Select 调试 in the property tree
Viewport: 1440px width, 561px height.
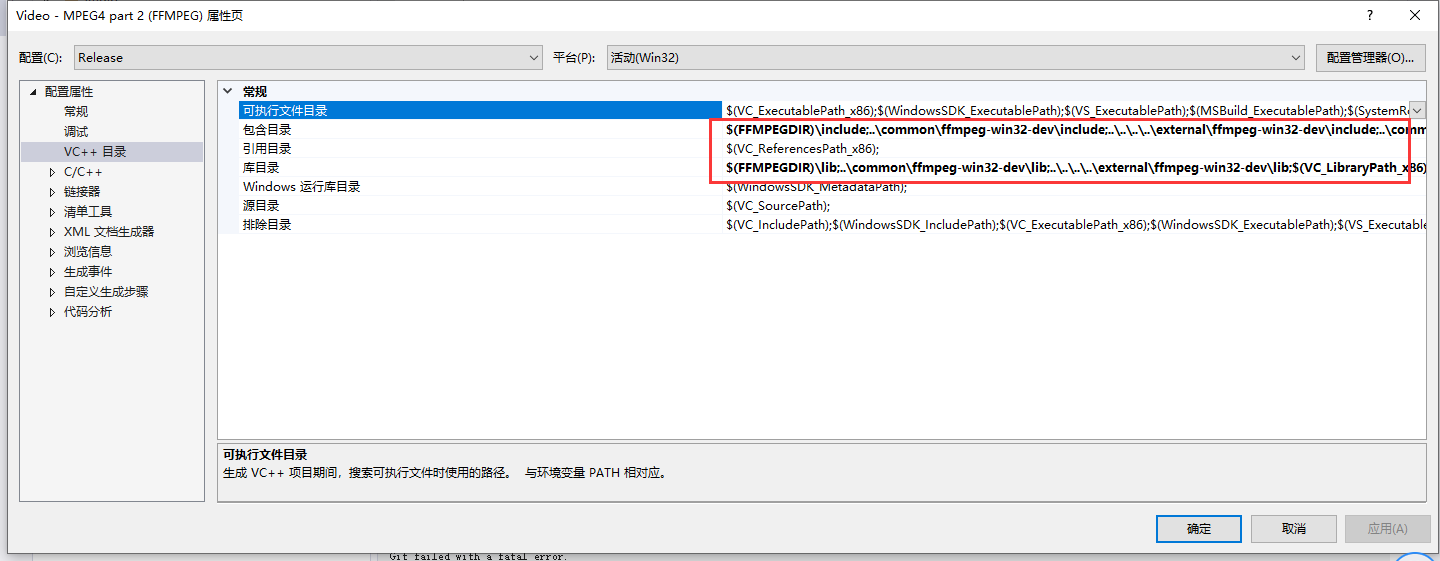76,132
